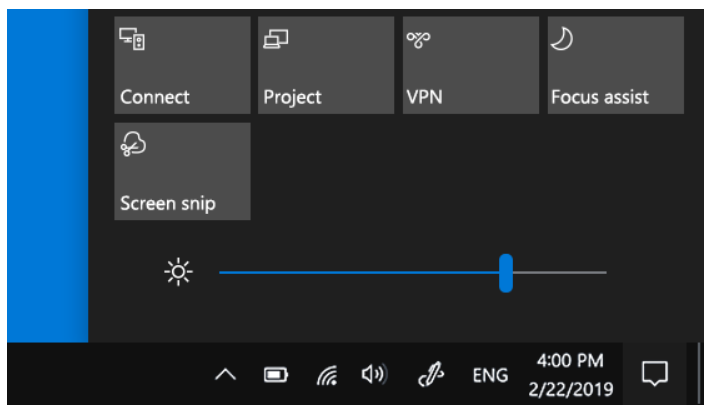Launch Screen snip from quick actions

click(x=182, y=171)
